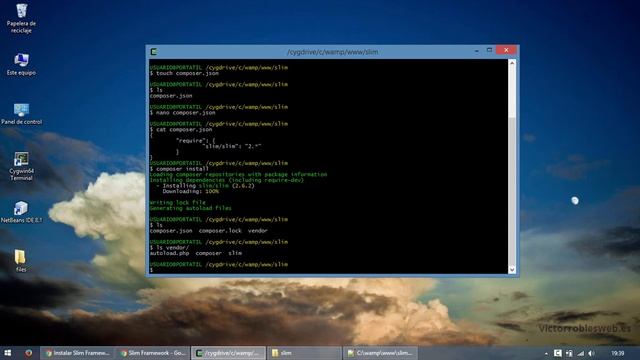This screenshot has height=360, width=640.
Task: Close the Cygwin terminal window
Action: [x=507, y=50]
